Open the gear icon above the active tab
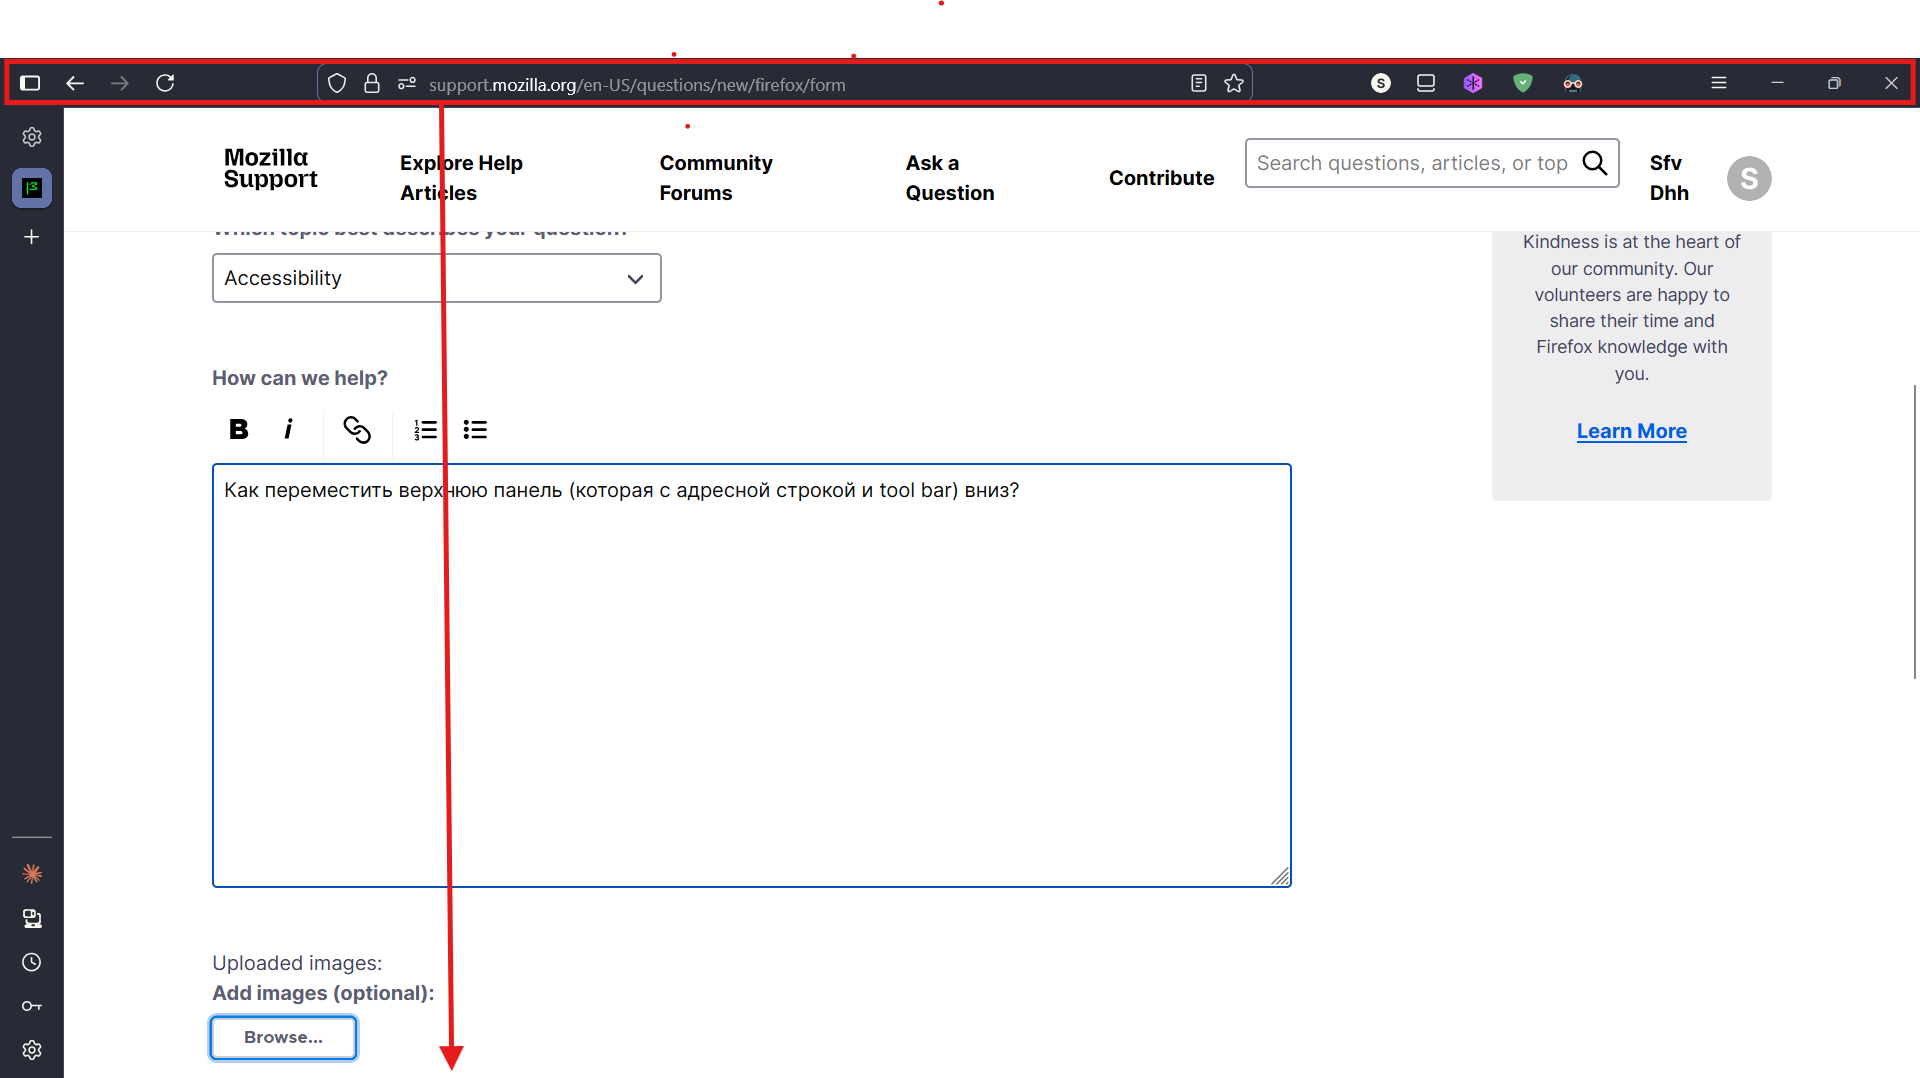The height and width of the screenshot is (1078, 1920). click(x=32, y=137)
